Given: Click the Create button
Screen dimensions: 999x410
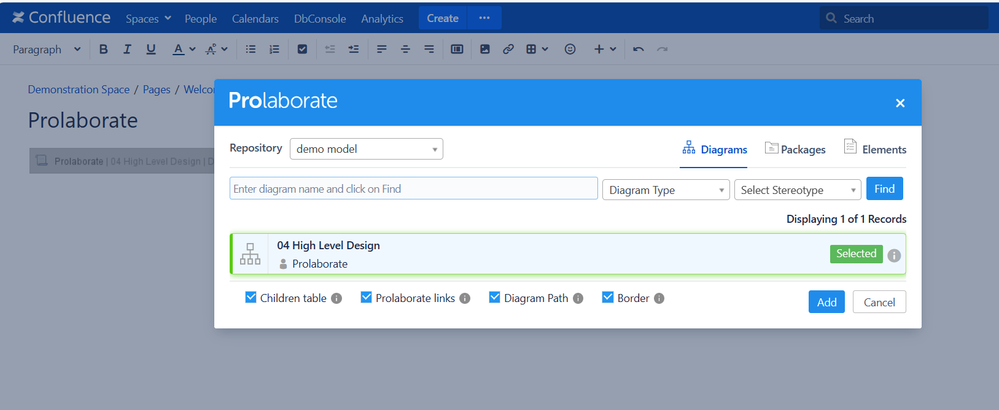Looking at the screenshot, I should (443, 18).
